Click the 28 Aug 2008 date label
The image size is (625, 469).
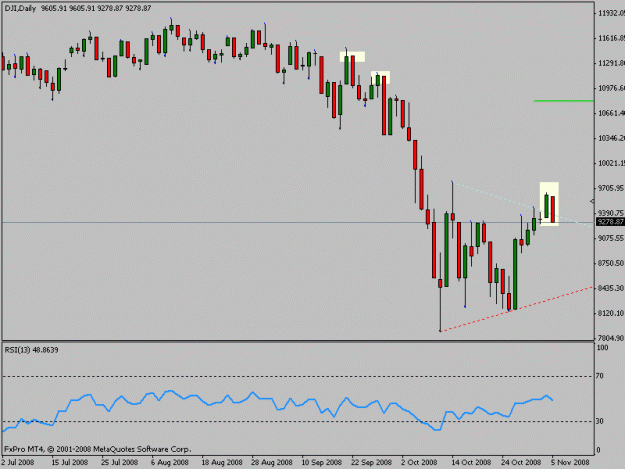[271, 462]
